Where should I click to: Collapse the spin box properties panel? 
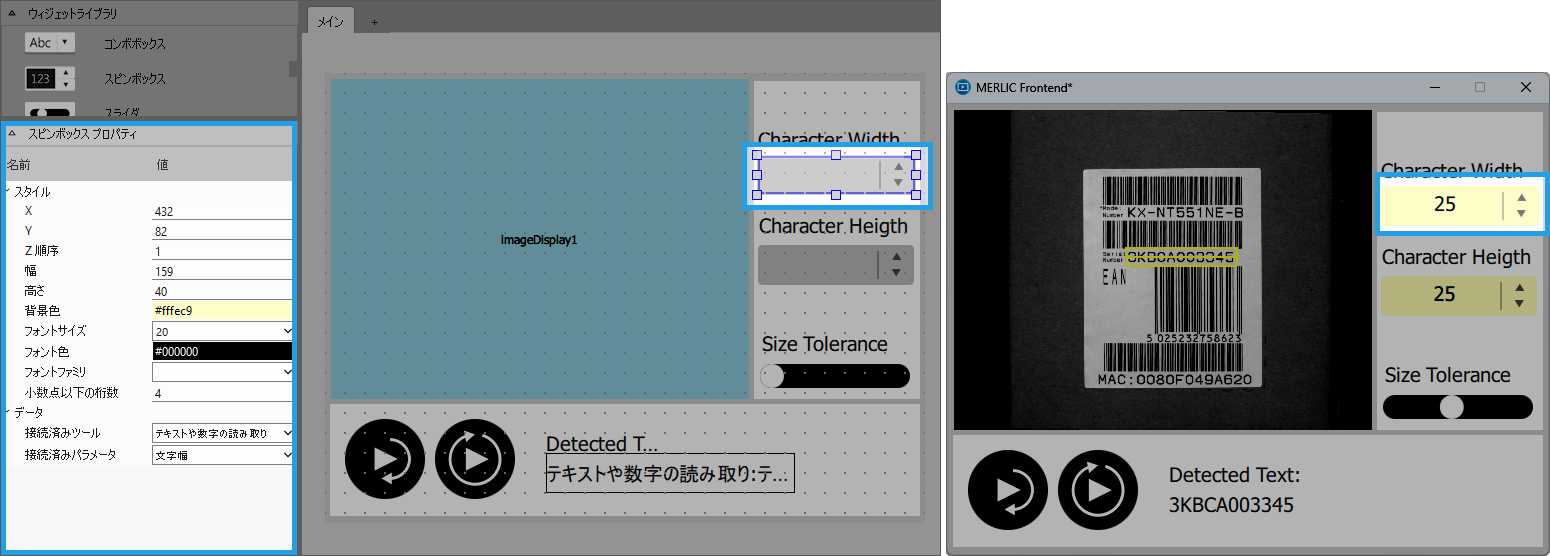(11, 133)
